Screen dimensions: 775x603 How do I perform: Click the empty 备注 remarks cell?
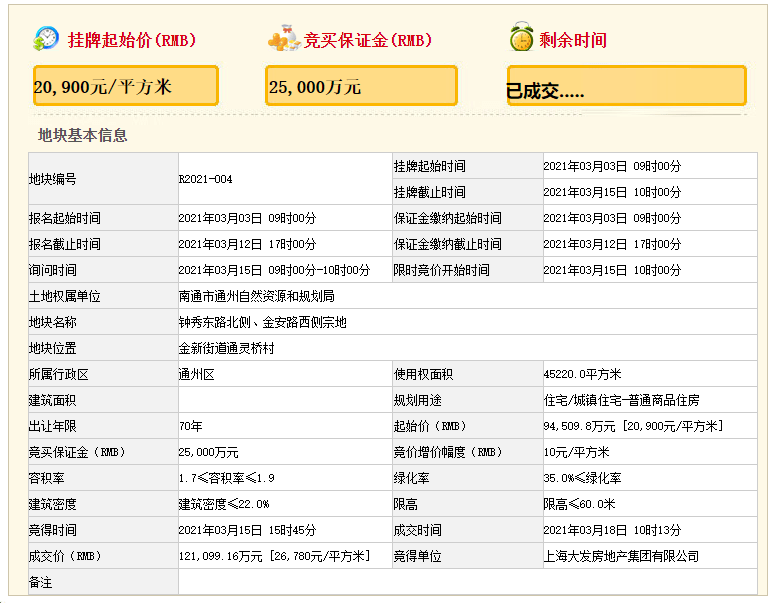(x=468, y=582)
